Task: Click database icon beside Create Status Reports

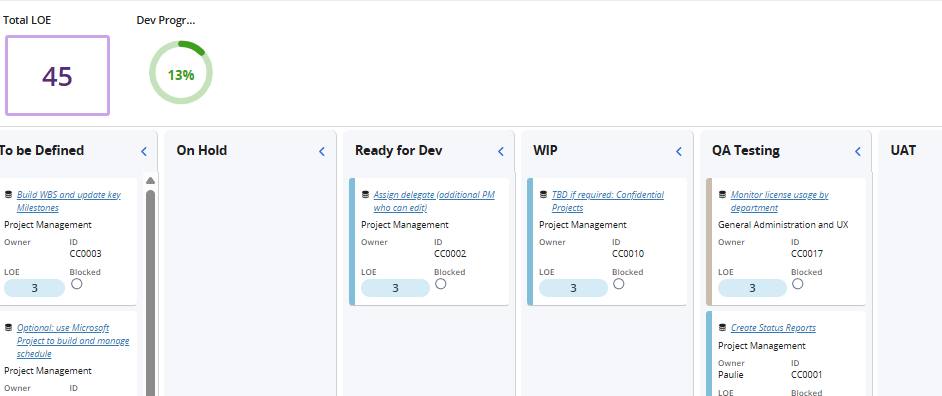Action: click(722, 328)
